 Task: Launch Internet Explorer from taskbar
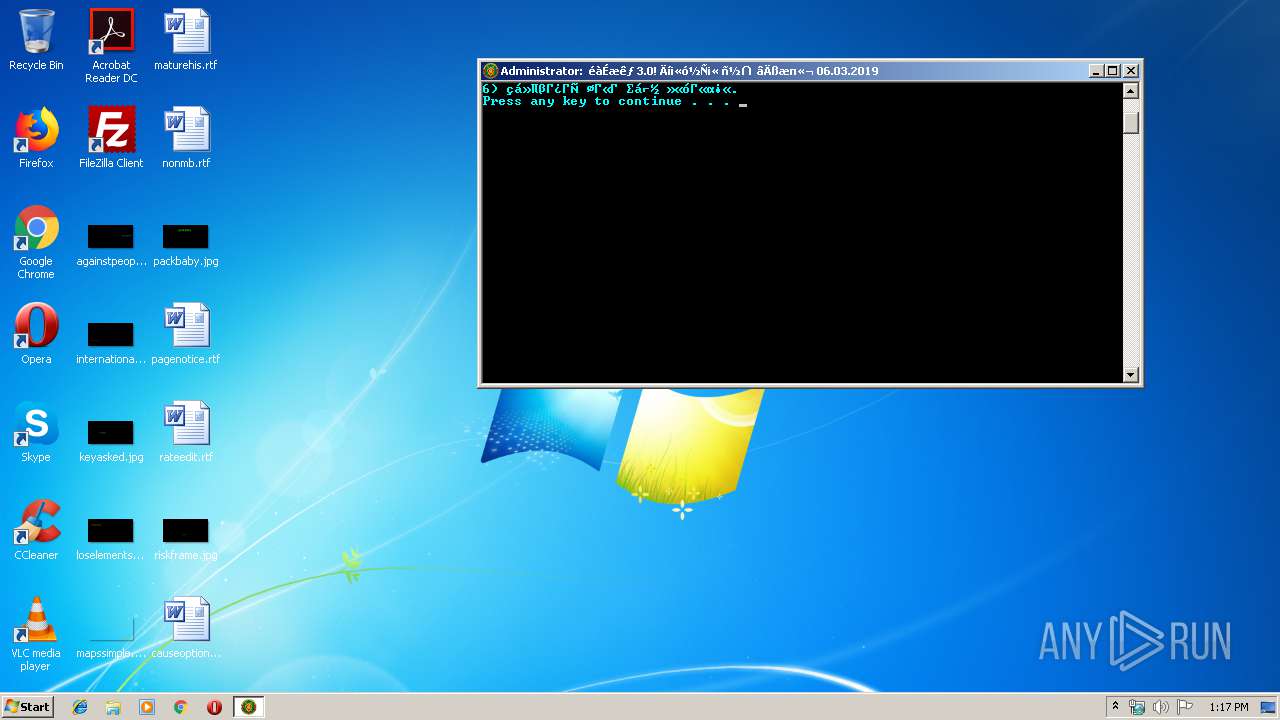point(80,707)
